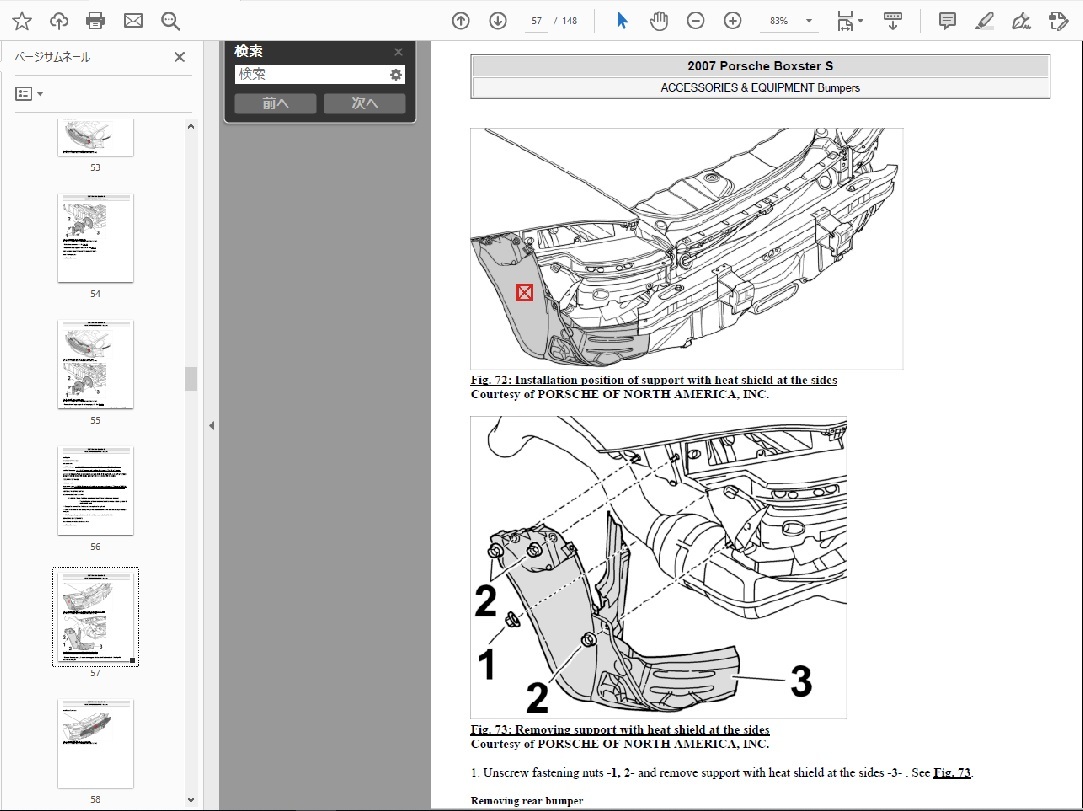Click the 次へ next result button

click(365, 103)
